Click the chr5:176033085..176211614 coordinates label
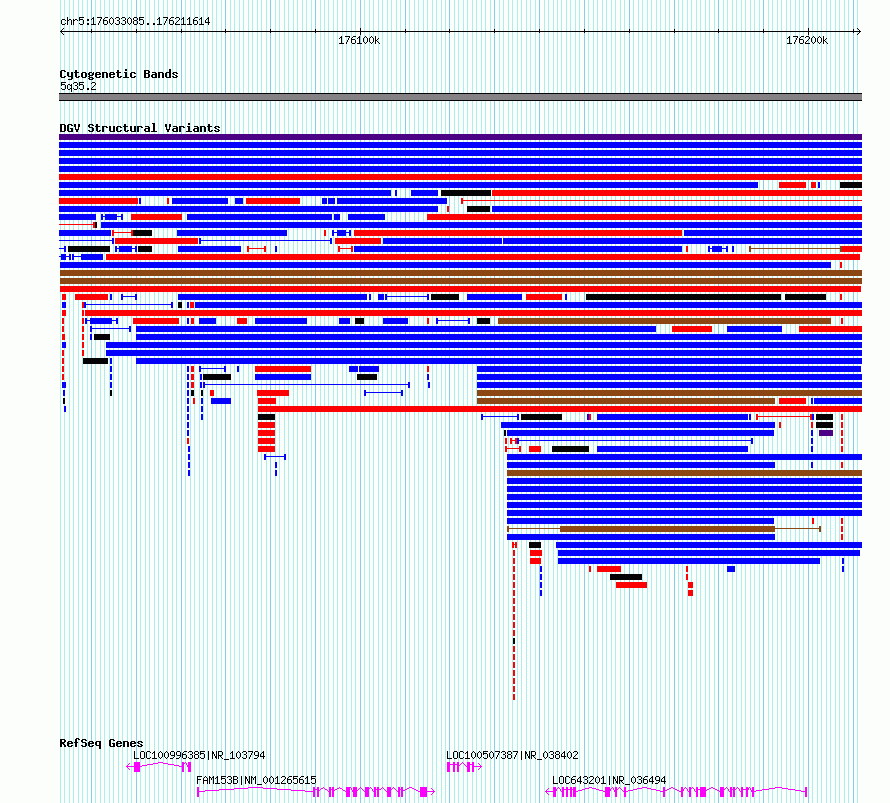Viewport: 890px width, 803px height. tap(135, 22)
